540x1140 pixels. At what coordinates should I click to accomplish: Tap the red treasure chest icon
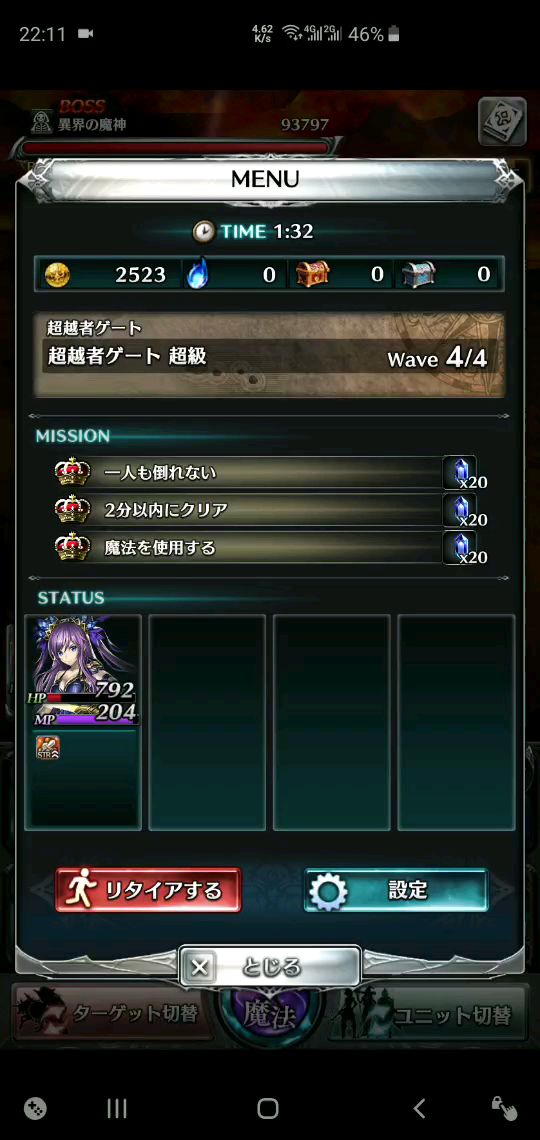click(x=312, y=274)
